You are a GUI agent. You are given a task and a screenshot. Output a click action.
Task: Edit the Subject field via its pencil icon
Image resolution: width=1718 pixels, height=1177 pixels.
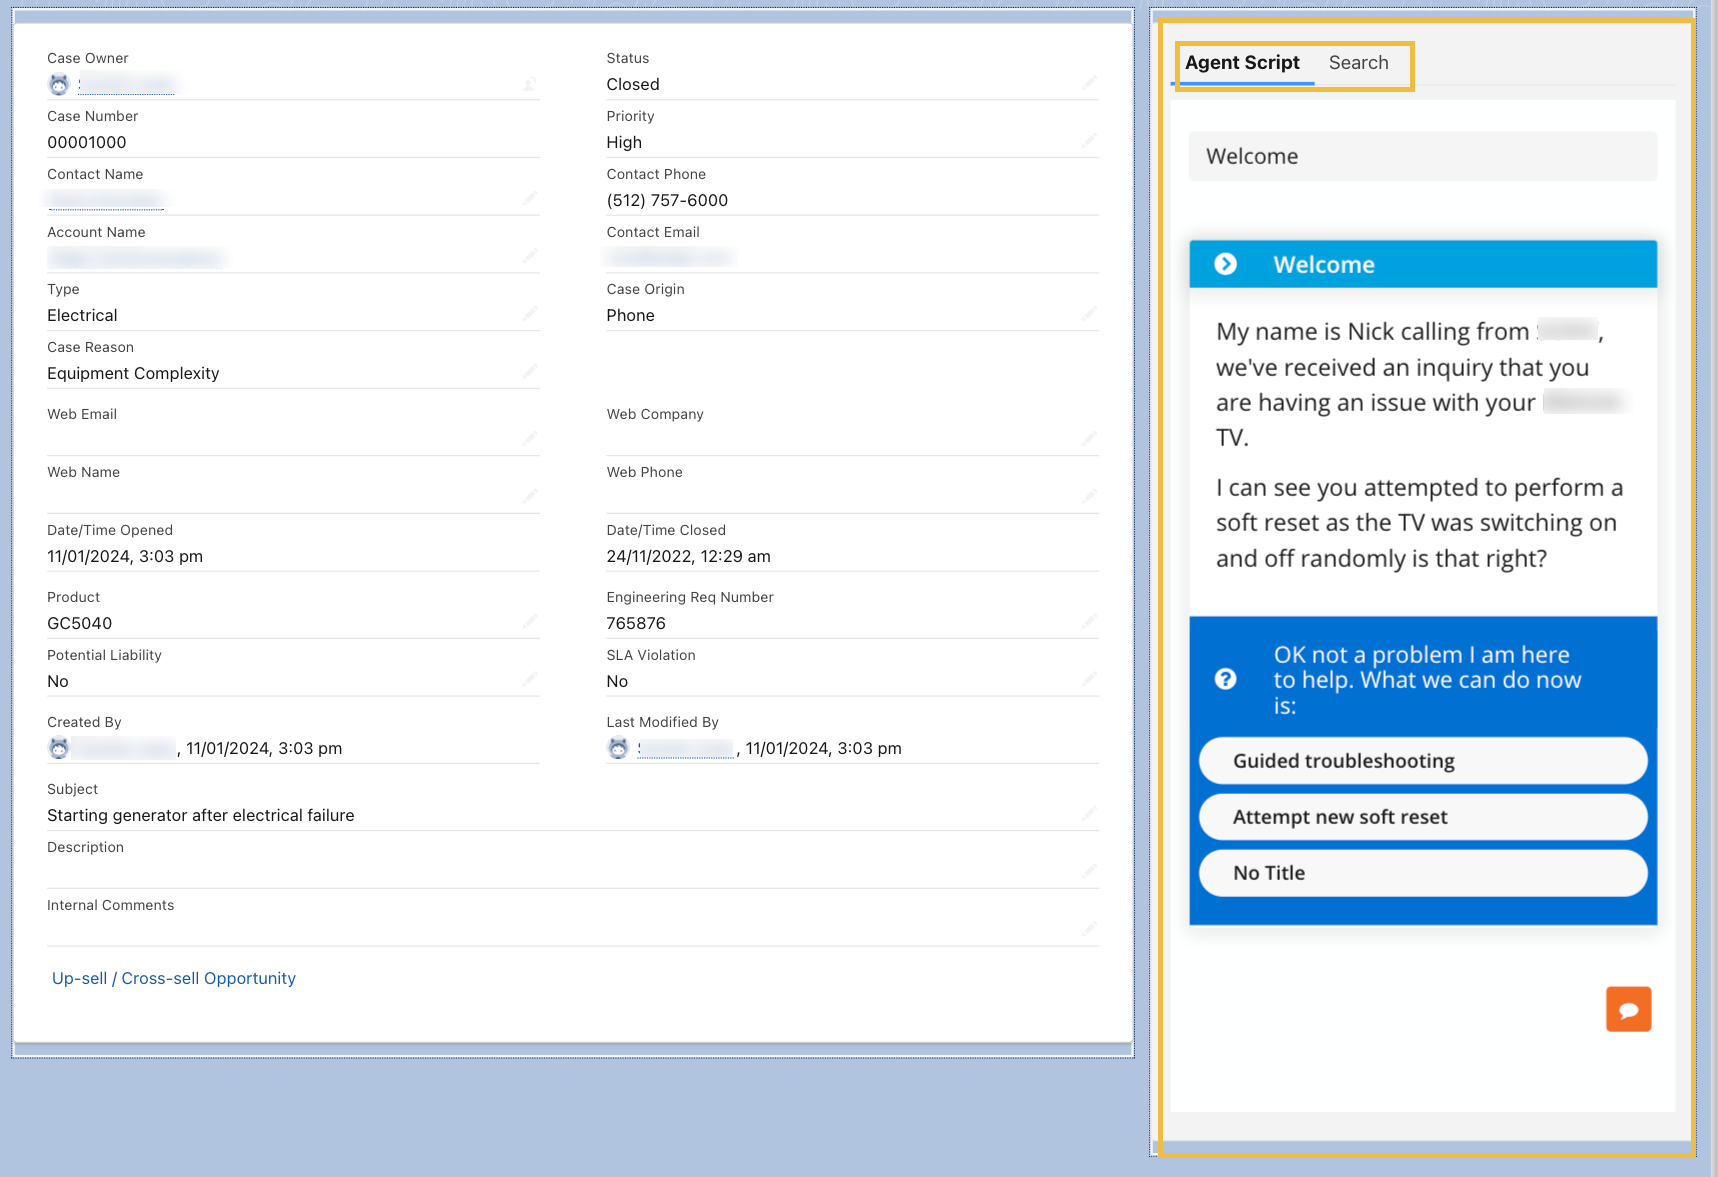coord(1090,814)
